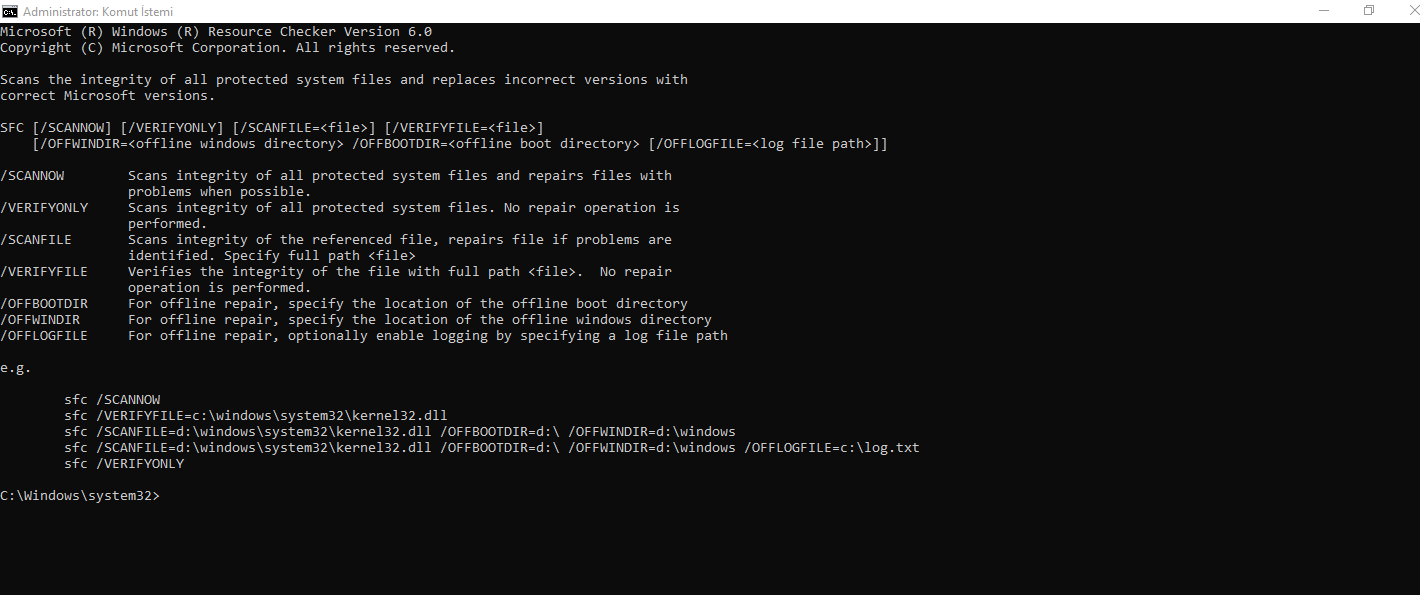The height and width of the screenshot is (595, 1420).
Task: Click the Microsoft Corporation copyright line
Action: click(227, 48)
